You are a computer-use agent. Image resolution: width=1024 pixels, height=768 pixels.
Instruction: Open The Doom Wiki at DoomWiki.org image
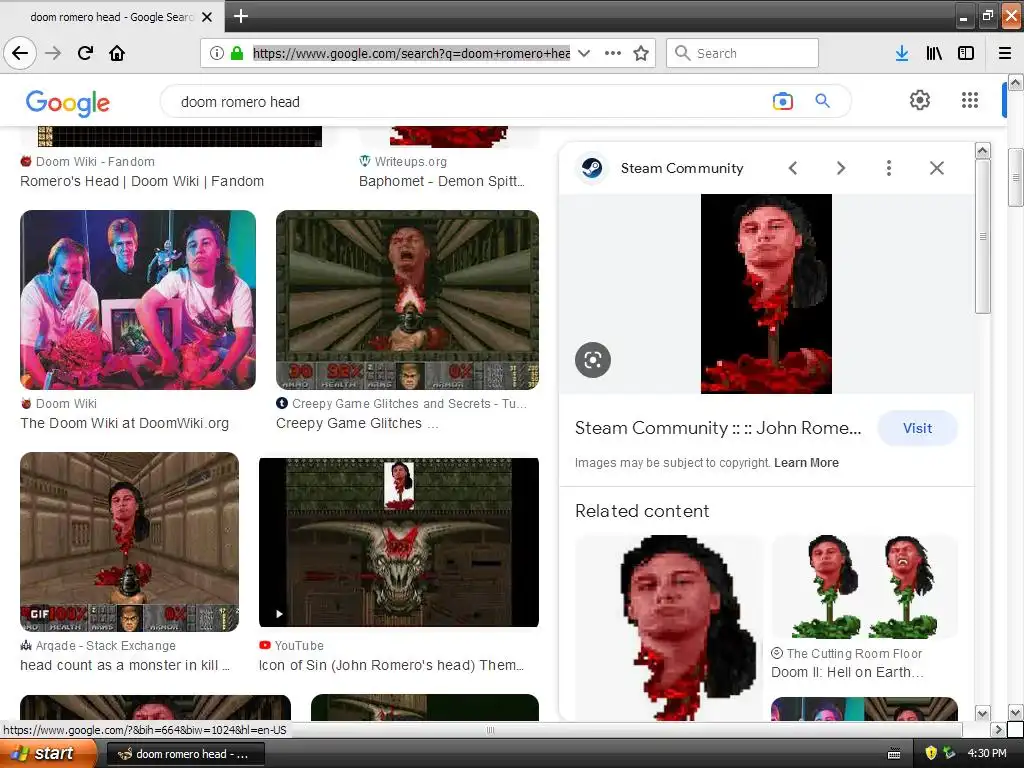138,300
